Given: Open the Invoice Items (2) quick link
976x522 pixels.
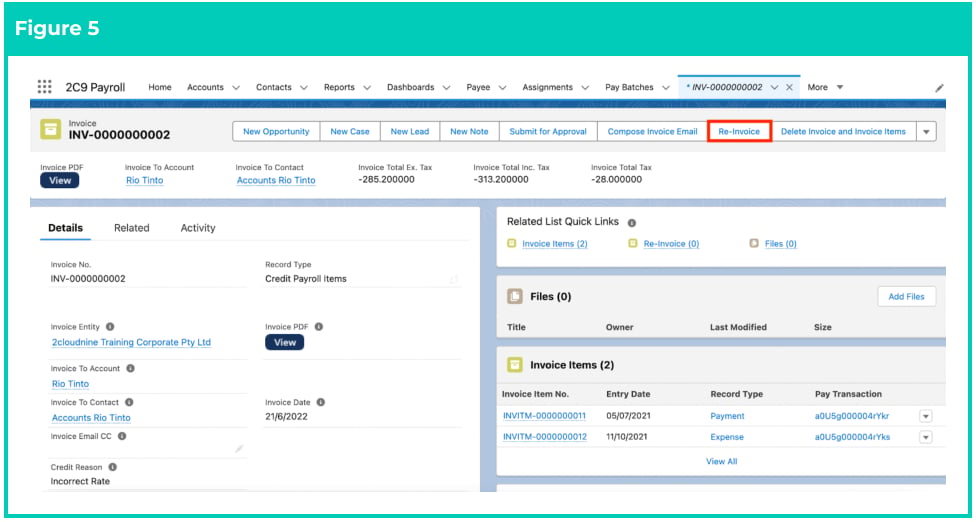Looking at the screenshot, I should tap(555, 244).
